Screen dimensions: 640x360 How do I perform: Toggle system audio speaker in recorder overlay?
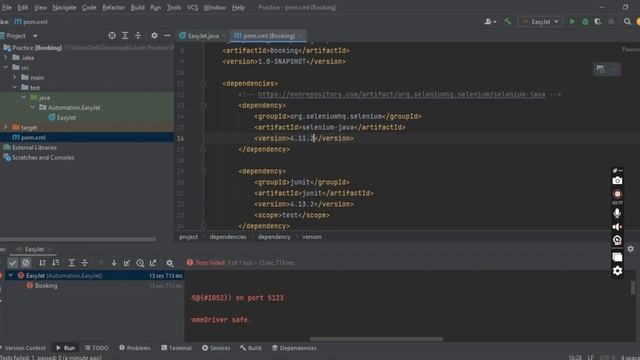point(617,227)
